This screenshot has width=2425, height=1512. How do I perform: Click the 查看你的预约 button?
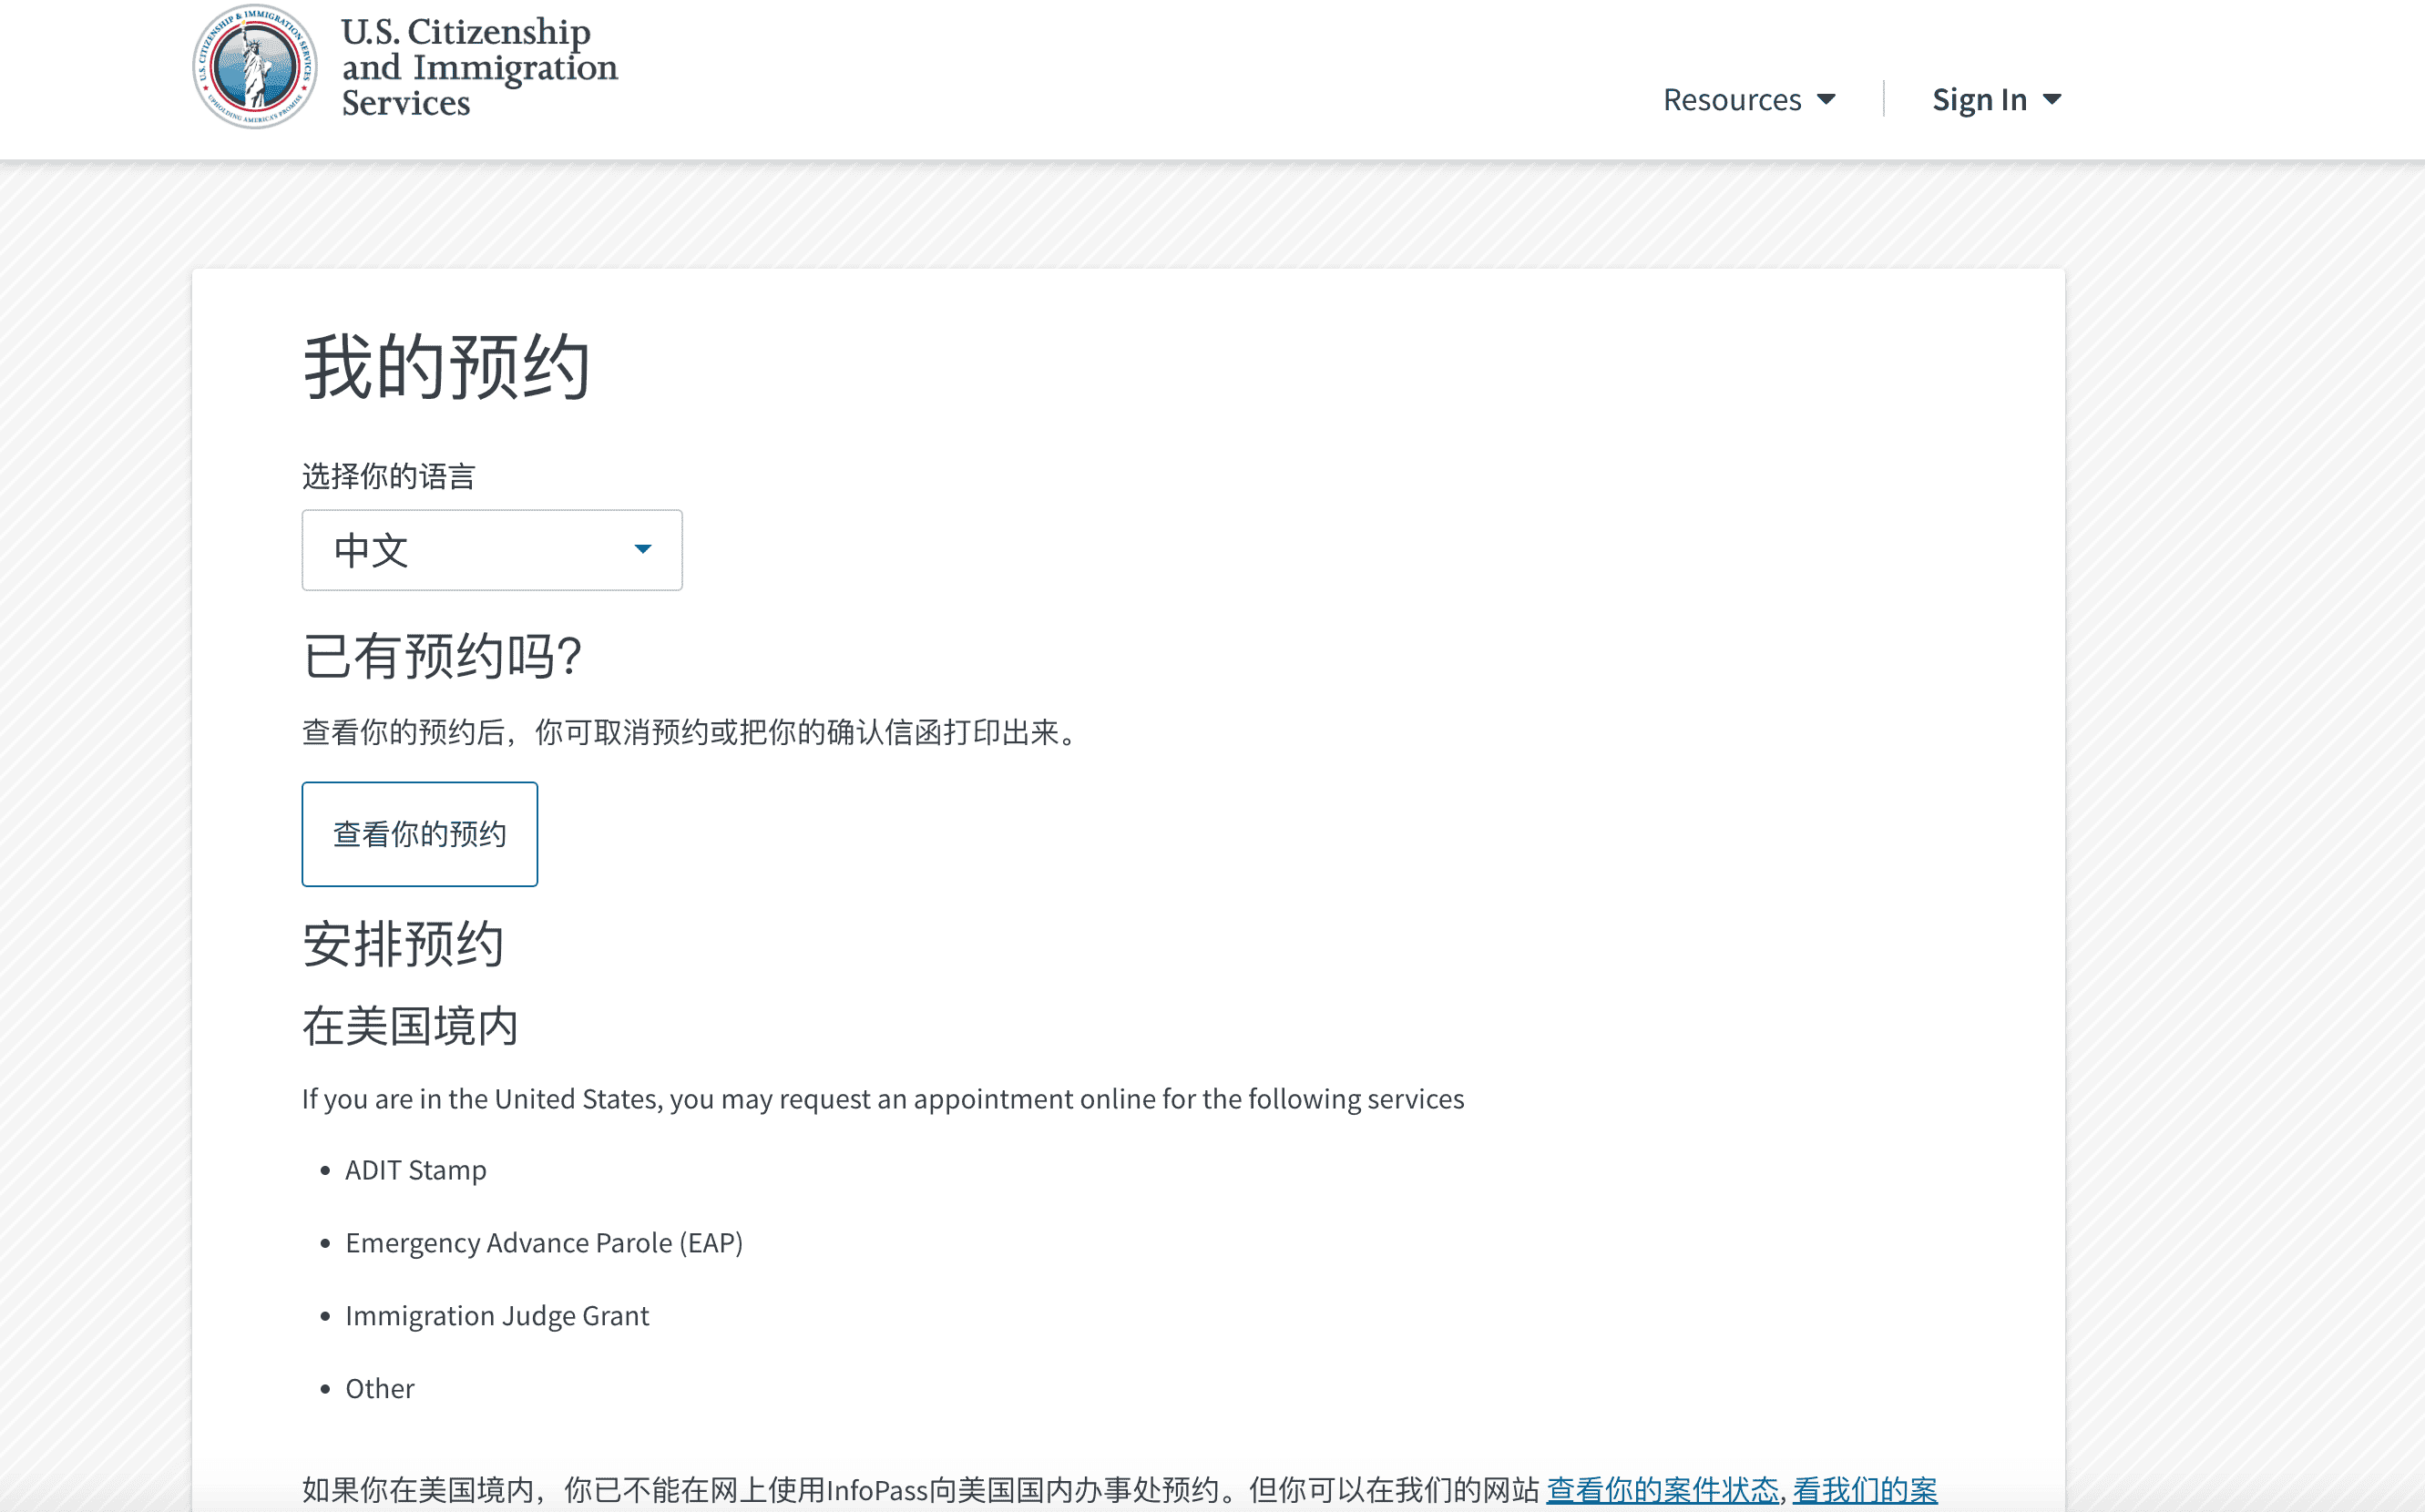click(419, 833)
